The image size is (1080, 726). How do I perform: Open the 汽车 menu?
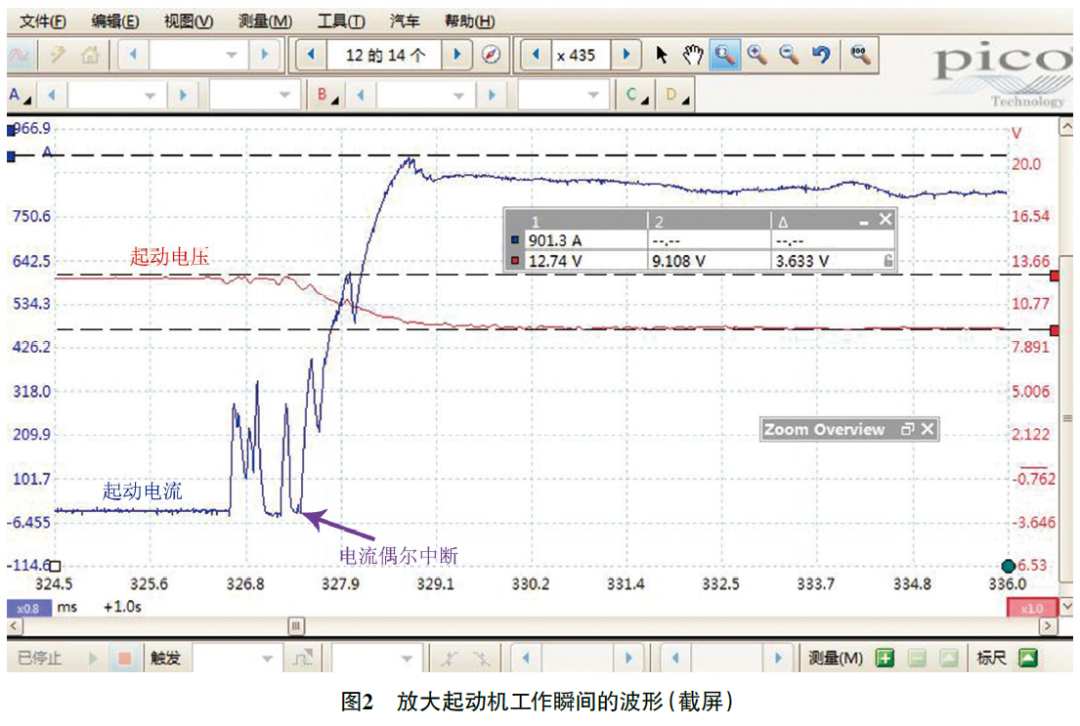(x=404, y=21)
